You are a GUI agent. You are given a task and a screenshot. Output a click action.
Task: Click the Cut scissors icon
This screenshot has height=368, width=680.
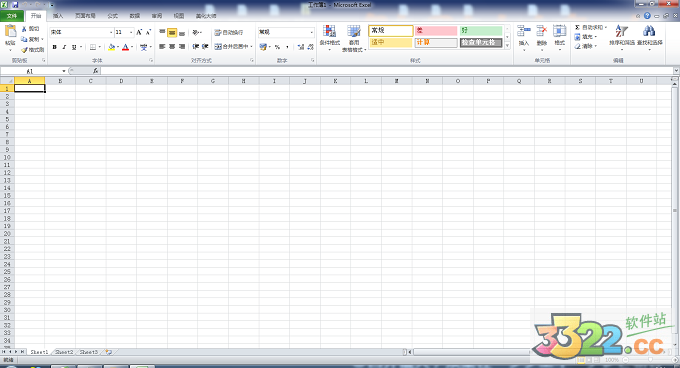tap(24, 29)
